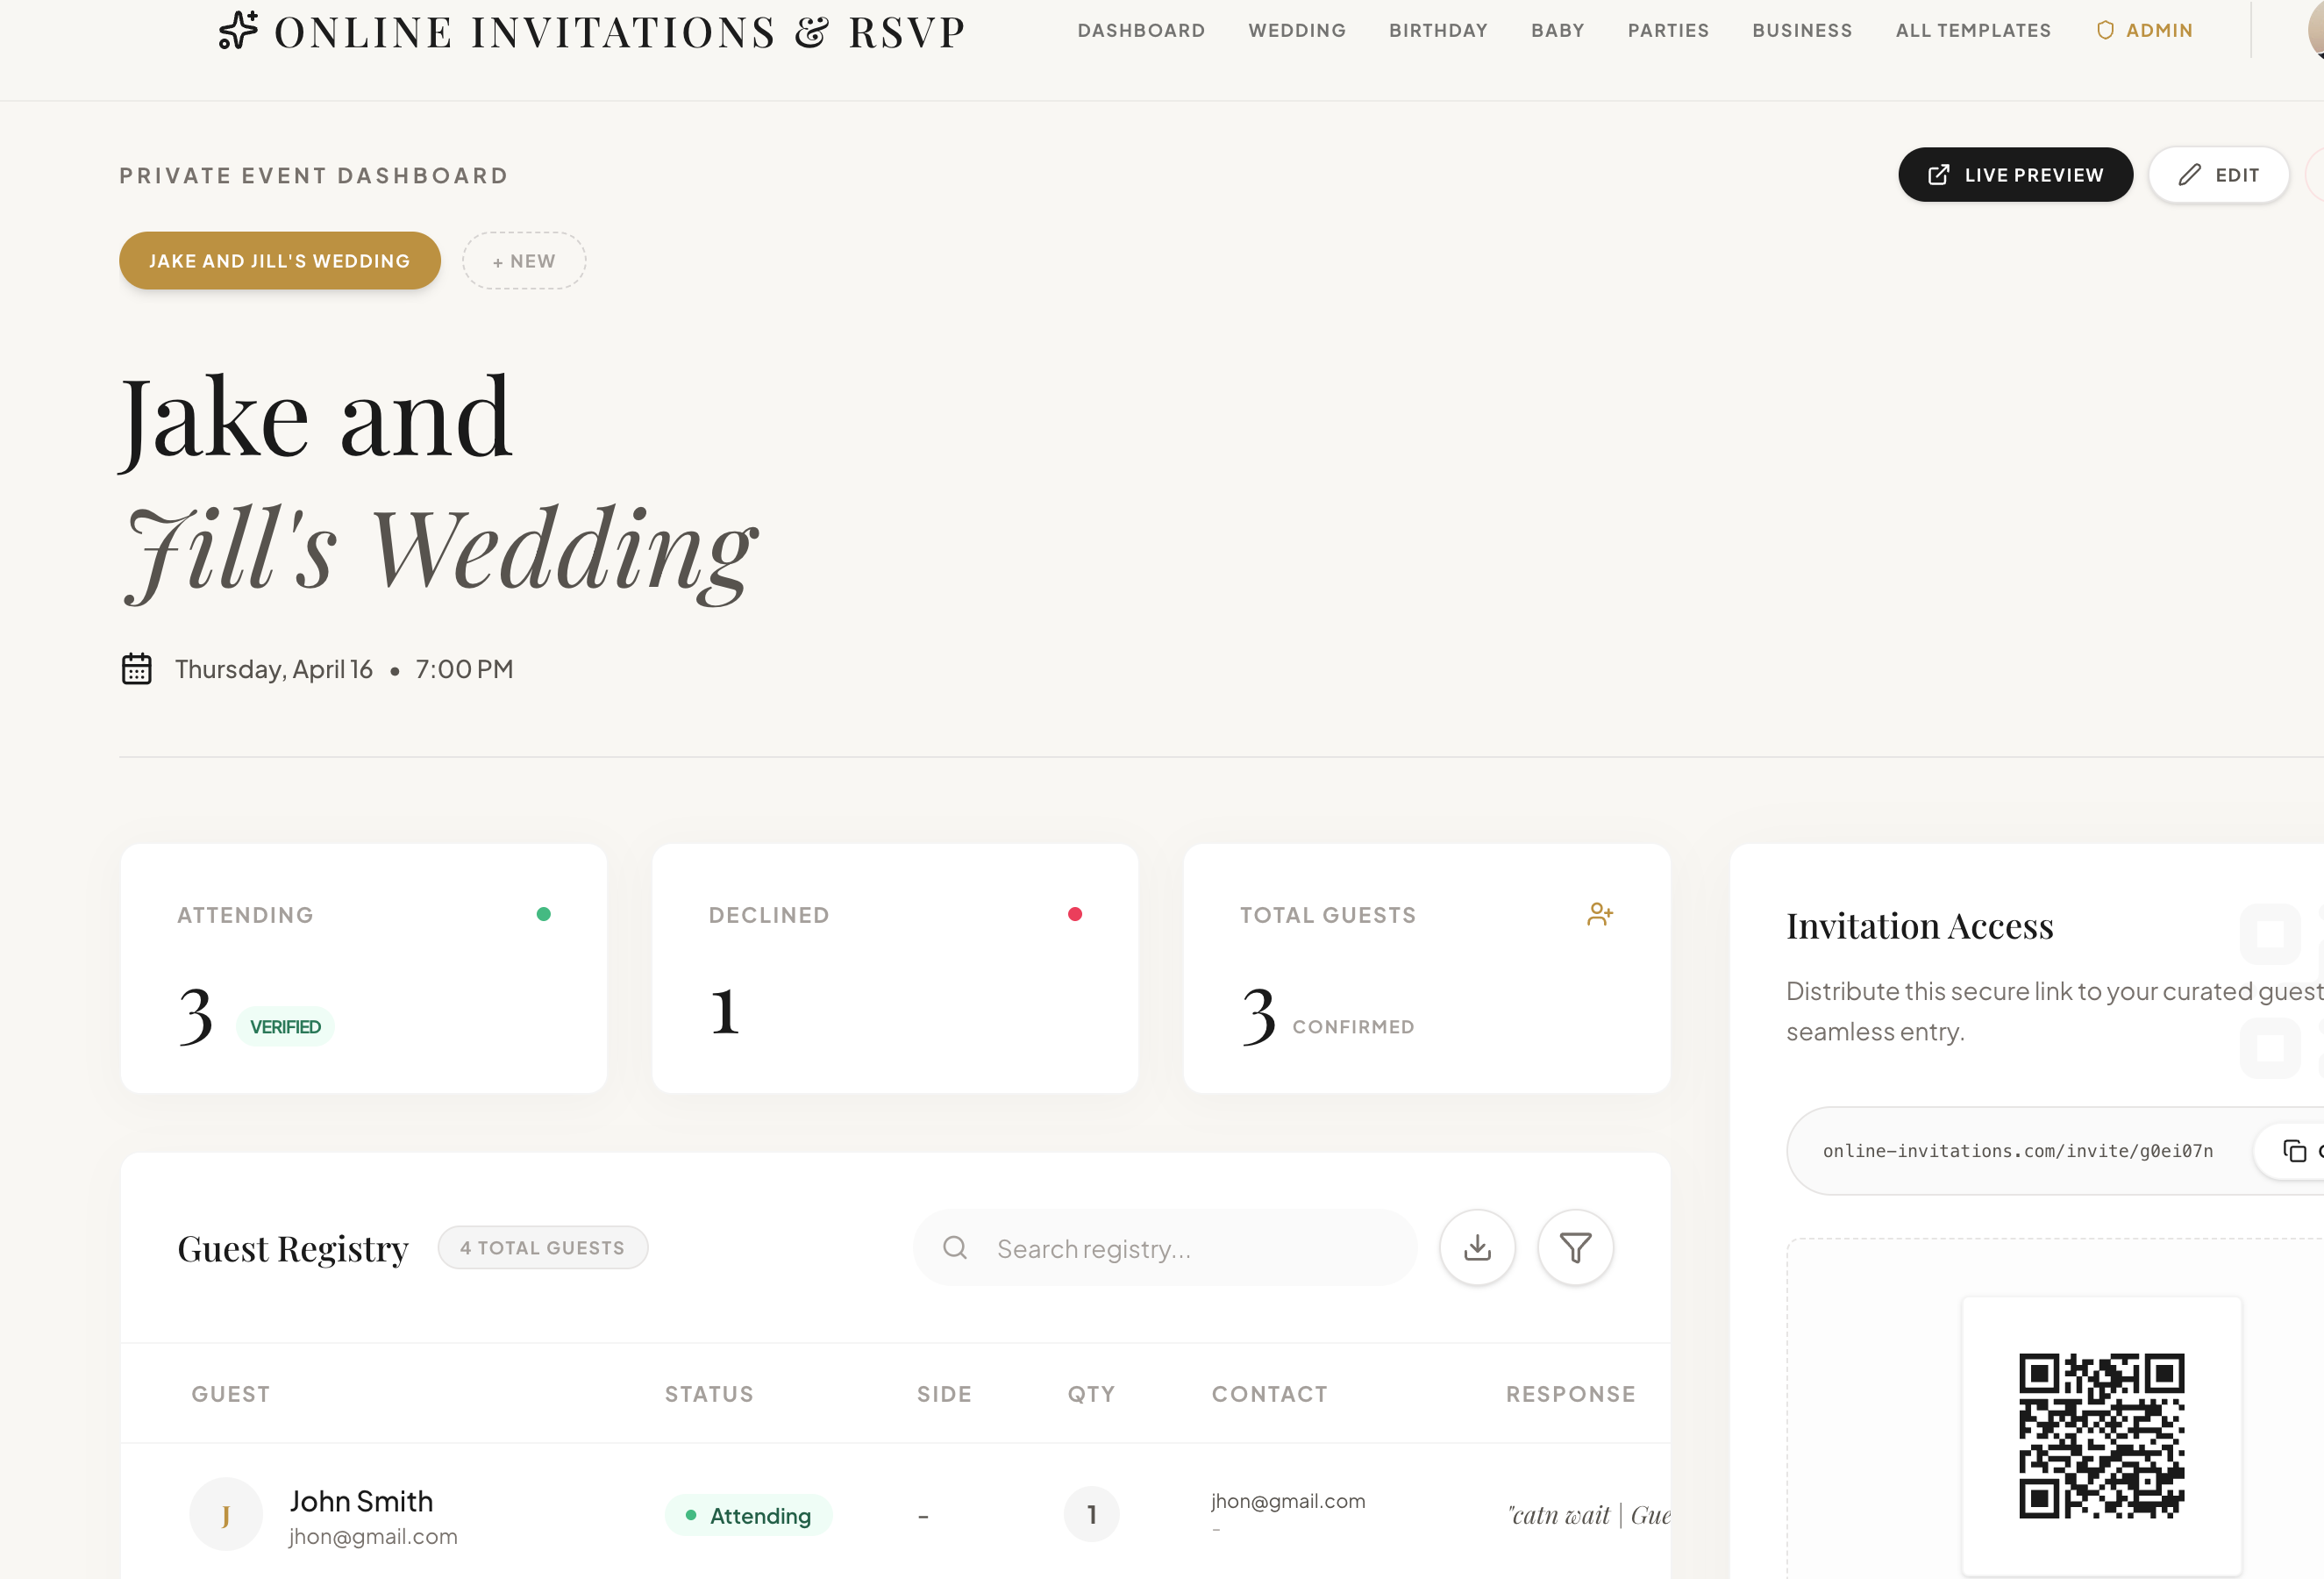Click the Status column header
2324x1579 pixels.
pyautogui.click(x=709, y=1394)
